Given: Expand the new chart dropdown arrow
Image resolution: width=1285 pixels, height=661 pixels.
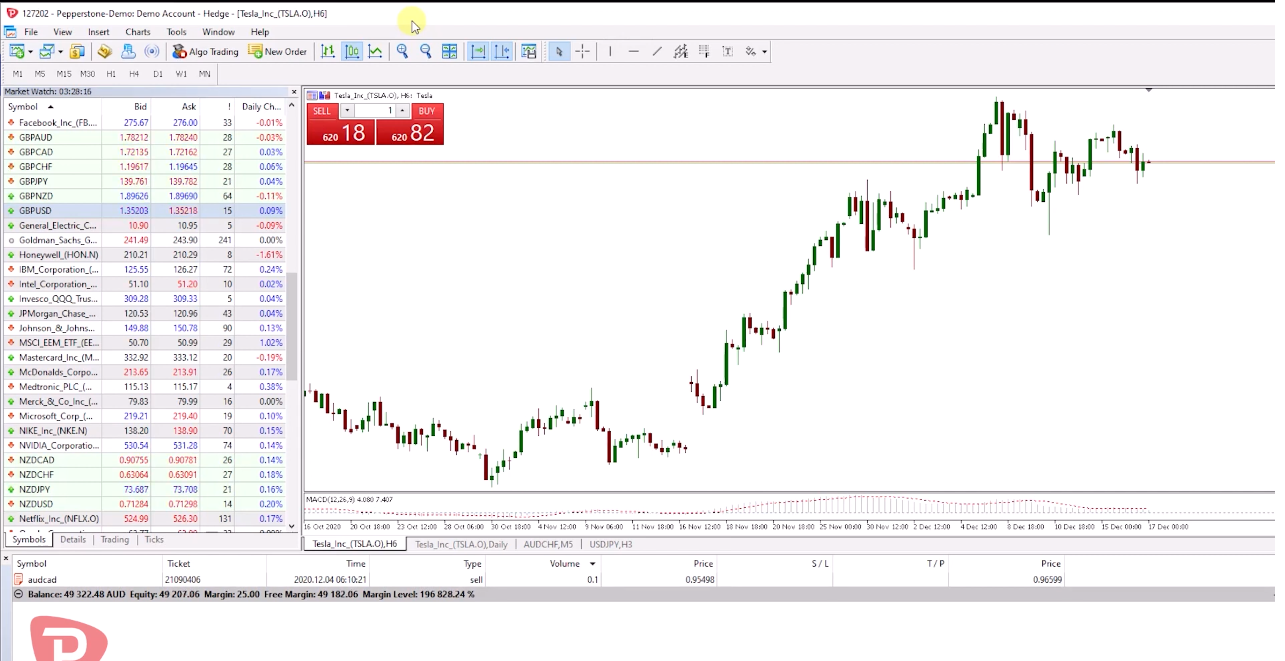Looking at the screenshot, I should coord(30,52).
